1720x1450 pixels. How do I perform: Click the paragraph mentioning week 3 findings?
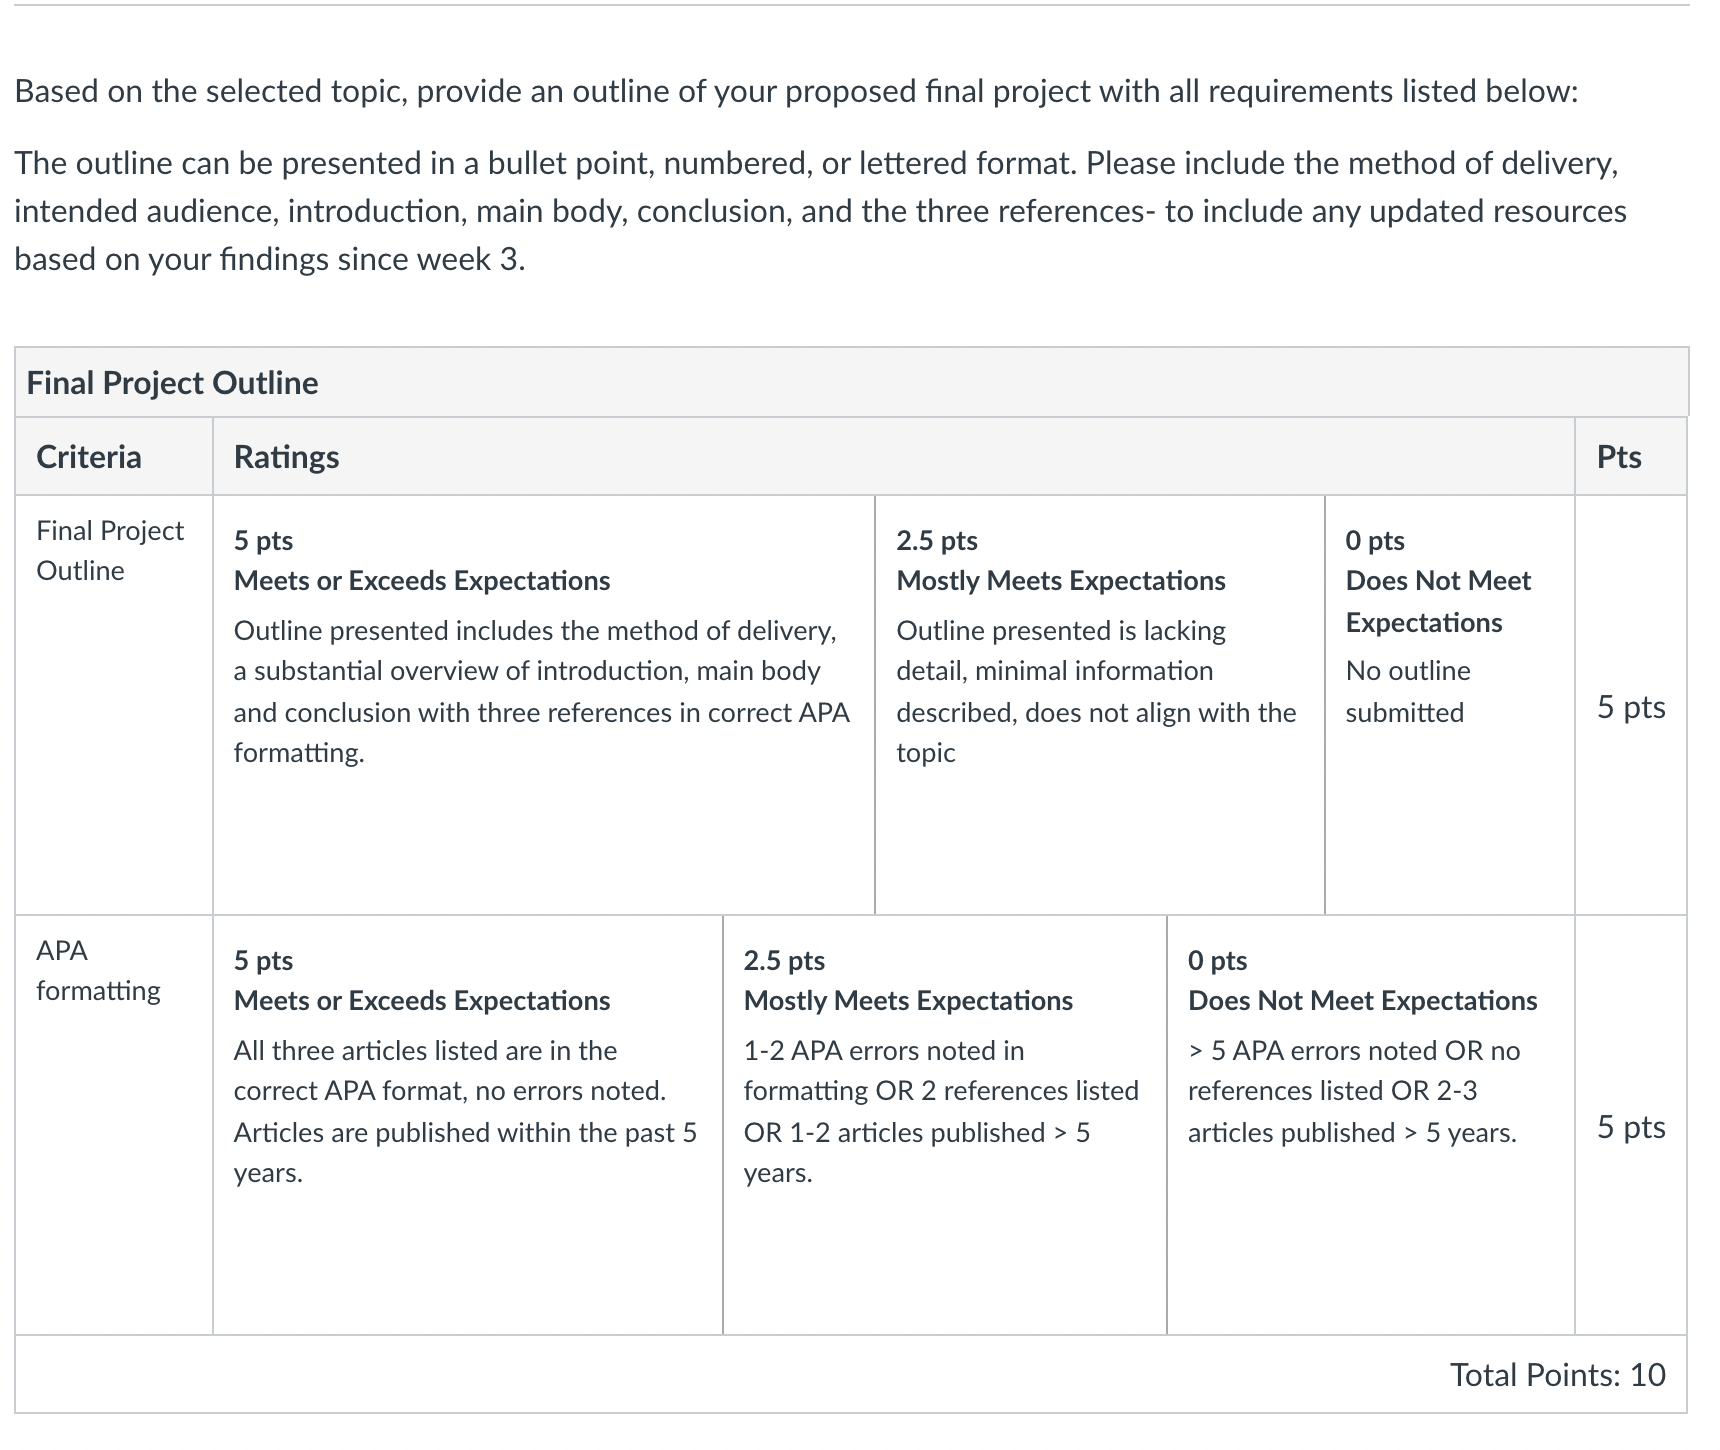(x=820, y=211)
